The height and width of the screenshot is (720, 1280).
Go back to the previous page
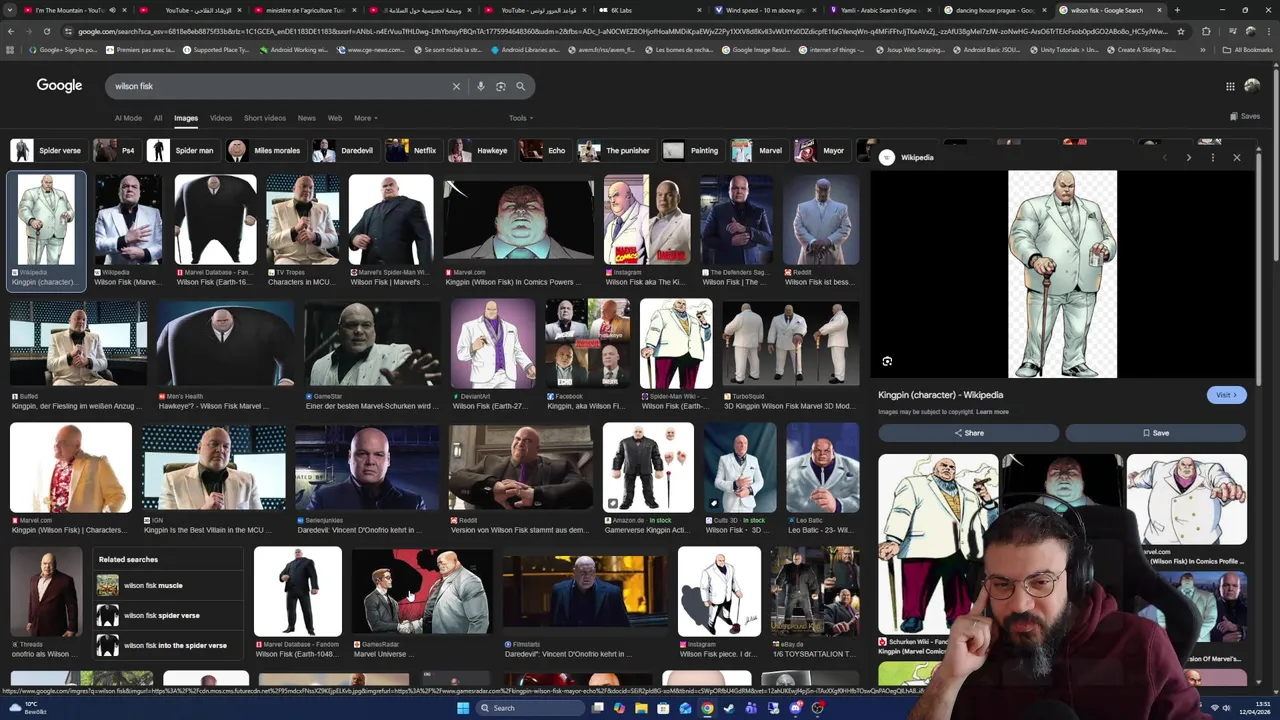[10, 31]
